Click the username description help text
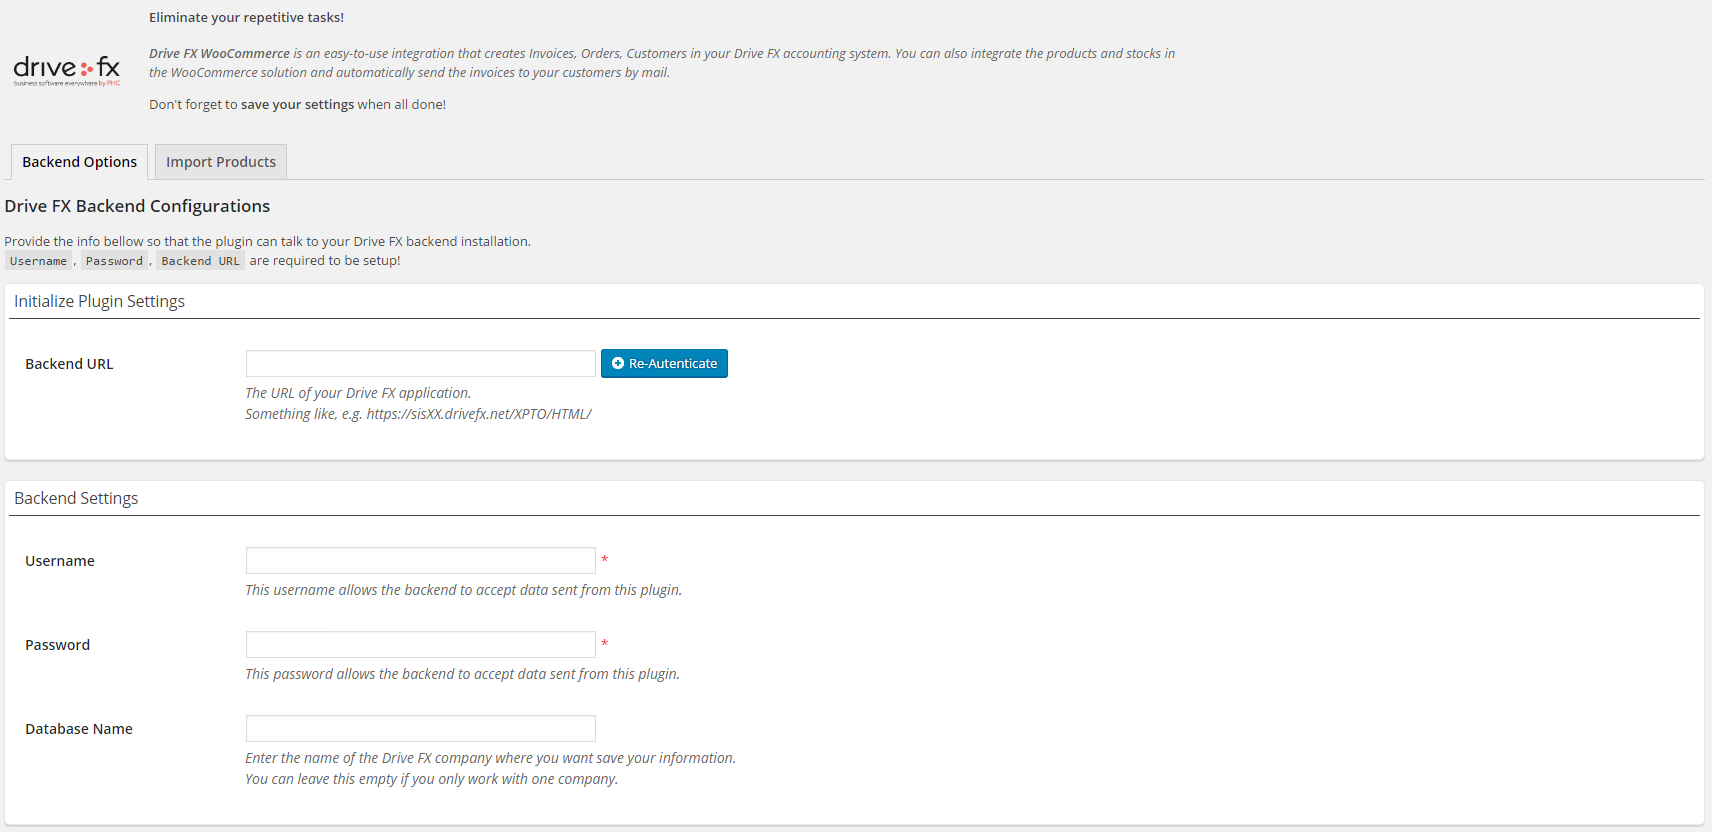 (x=463, y=590)
